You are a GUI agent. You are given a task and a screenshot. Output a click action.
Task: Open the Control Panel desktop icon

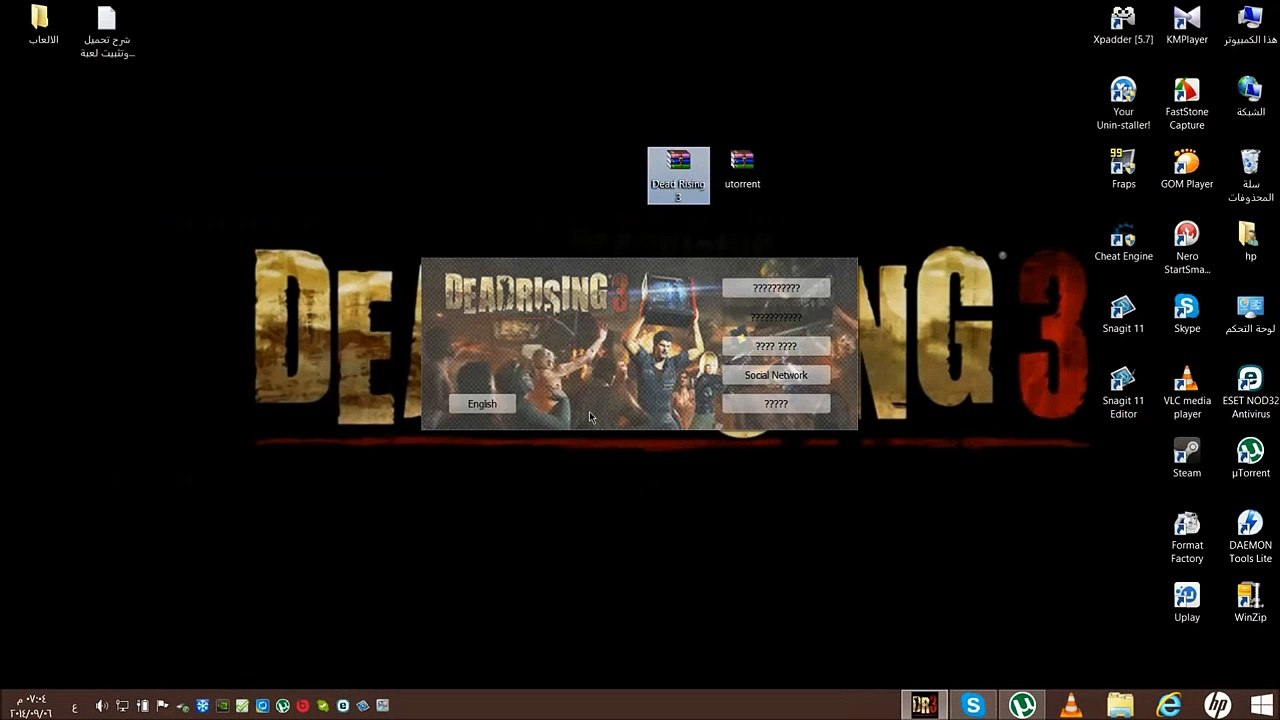tap(1250, 314)
